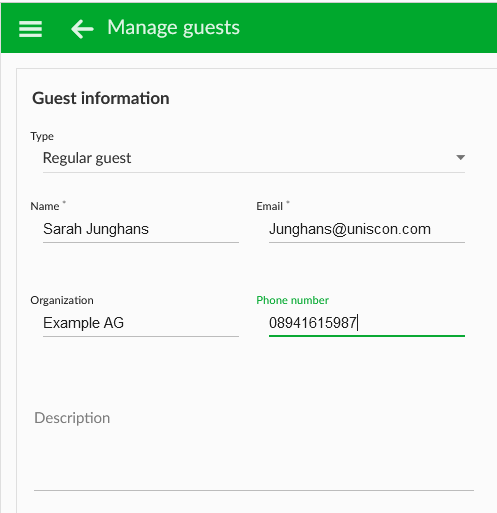Click the Type field label
The width and height of the screenshot is (497, 513).
pyautogui.click(x=42, y=136)
